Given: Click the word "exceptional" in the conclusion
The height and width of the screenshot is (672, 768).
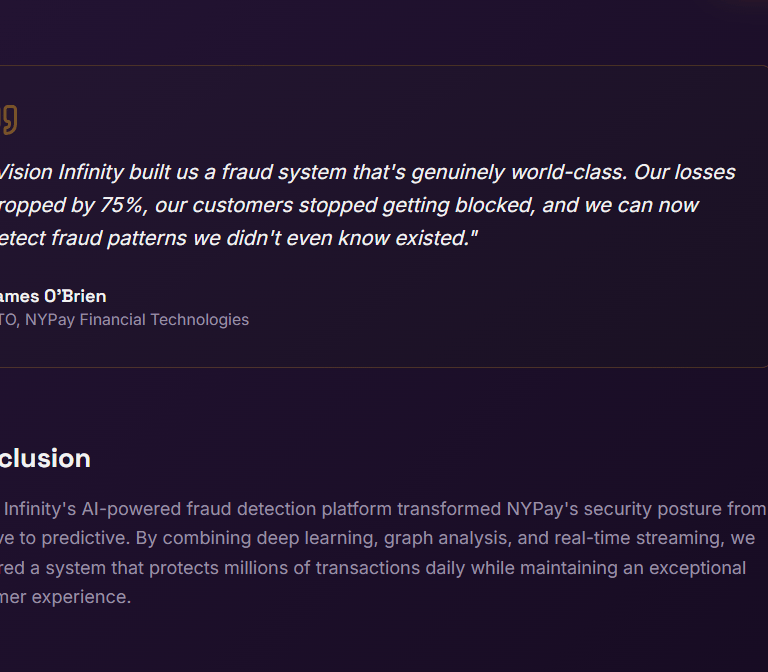Looking at the screenshot, I should (700, 568).
